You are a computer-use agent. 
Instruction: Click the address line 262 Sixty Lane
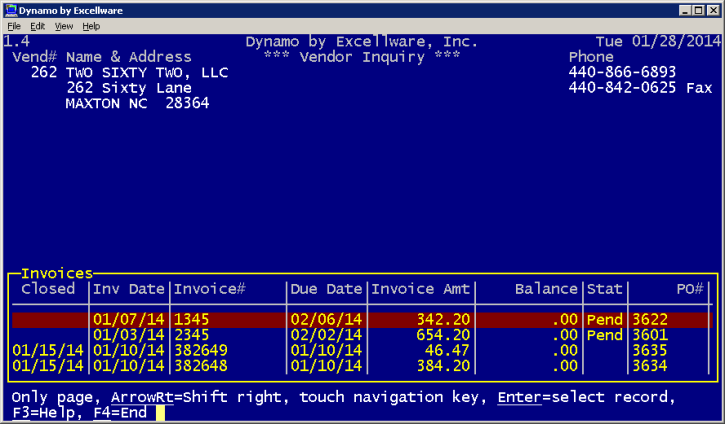pos(129,88)
